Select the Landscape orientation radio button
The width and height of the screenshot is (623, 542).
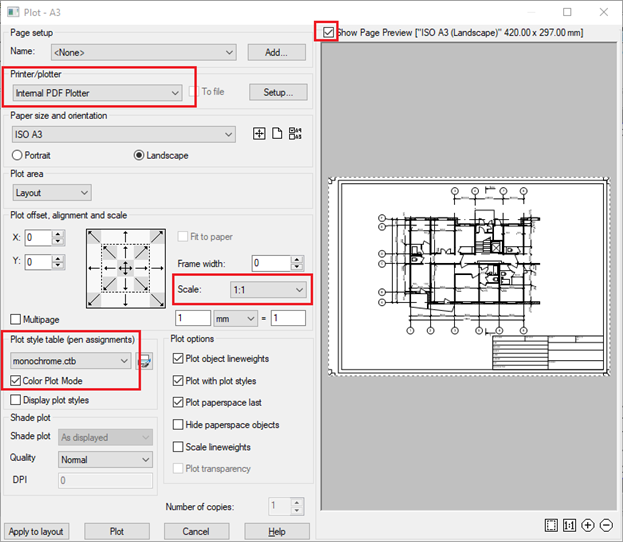[x=139, y=155]
